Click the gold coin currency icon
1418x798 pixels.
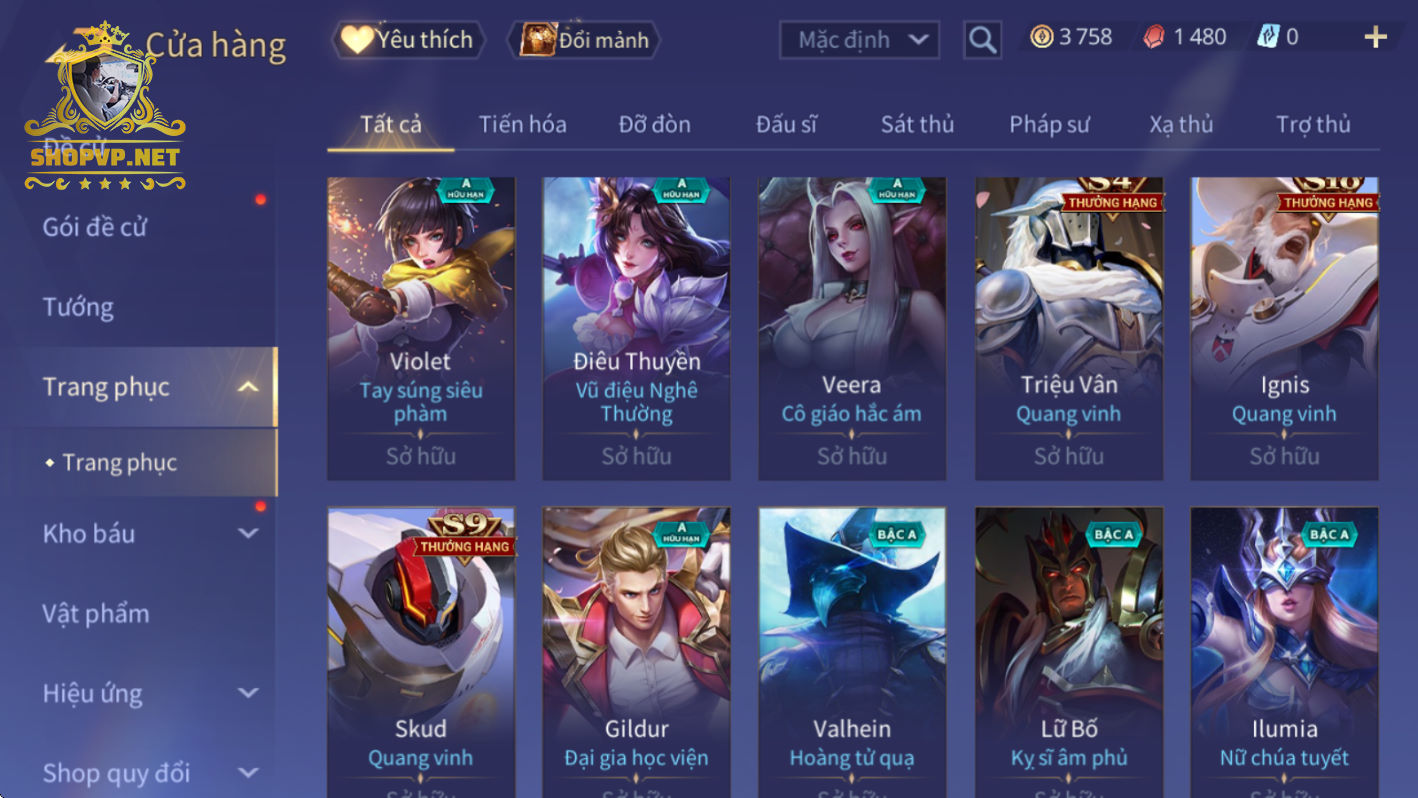pyautogui.click(x=1042, y=38)
